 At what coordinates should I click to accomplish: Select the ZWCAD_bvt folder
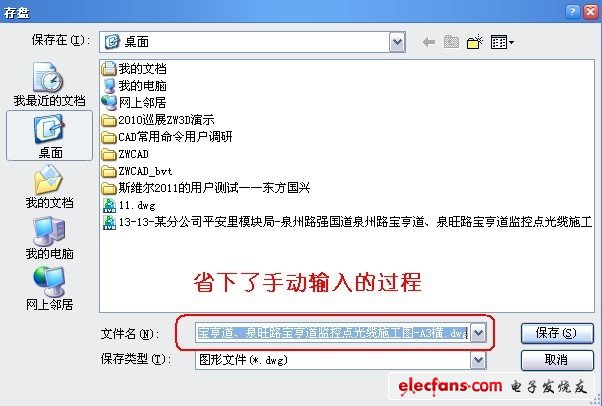click(x=137, y=171)
